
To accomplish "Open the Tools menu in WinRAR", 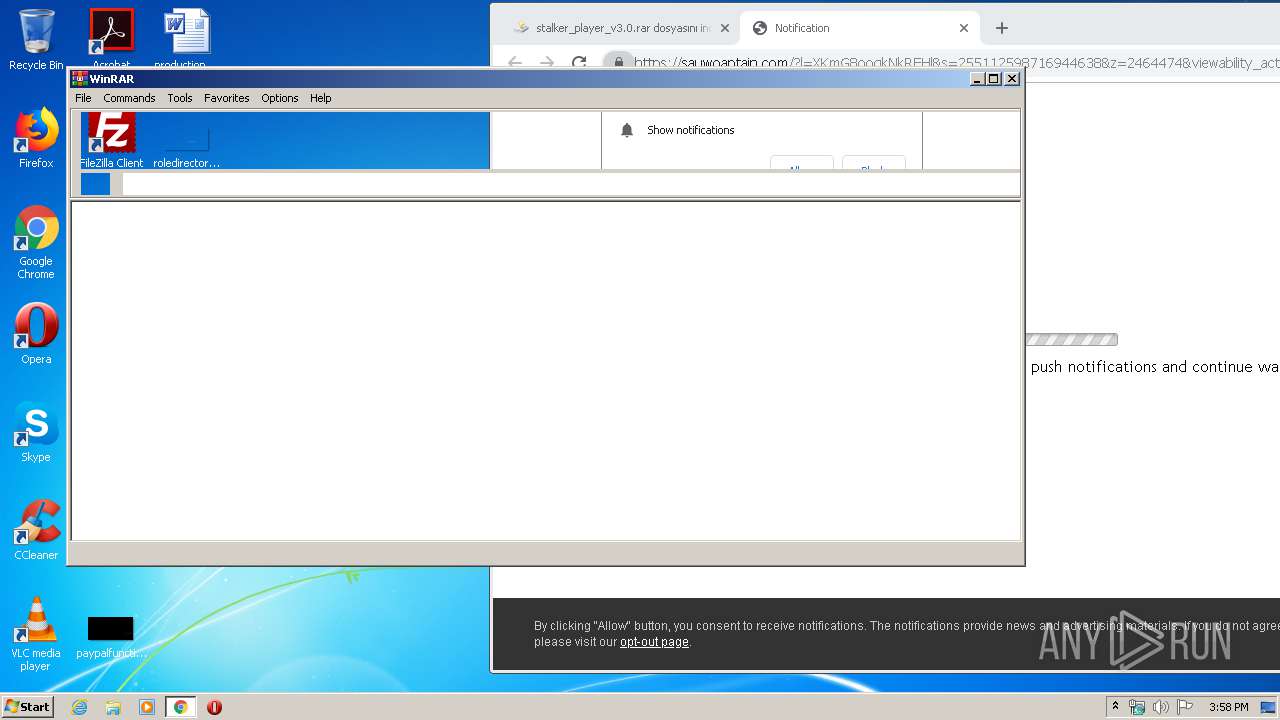I will coord(180,98).
